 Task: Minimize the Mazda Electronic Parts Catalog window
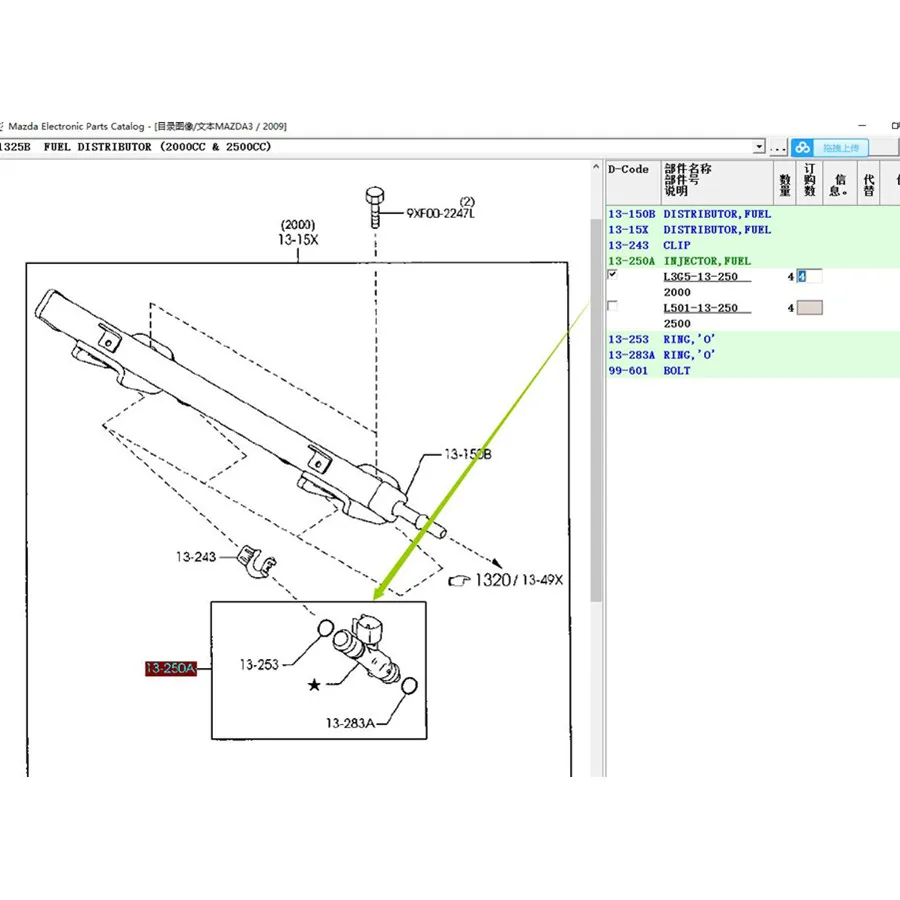(x=862, y=125)
